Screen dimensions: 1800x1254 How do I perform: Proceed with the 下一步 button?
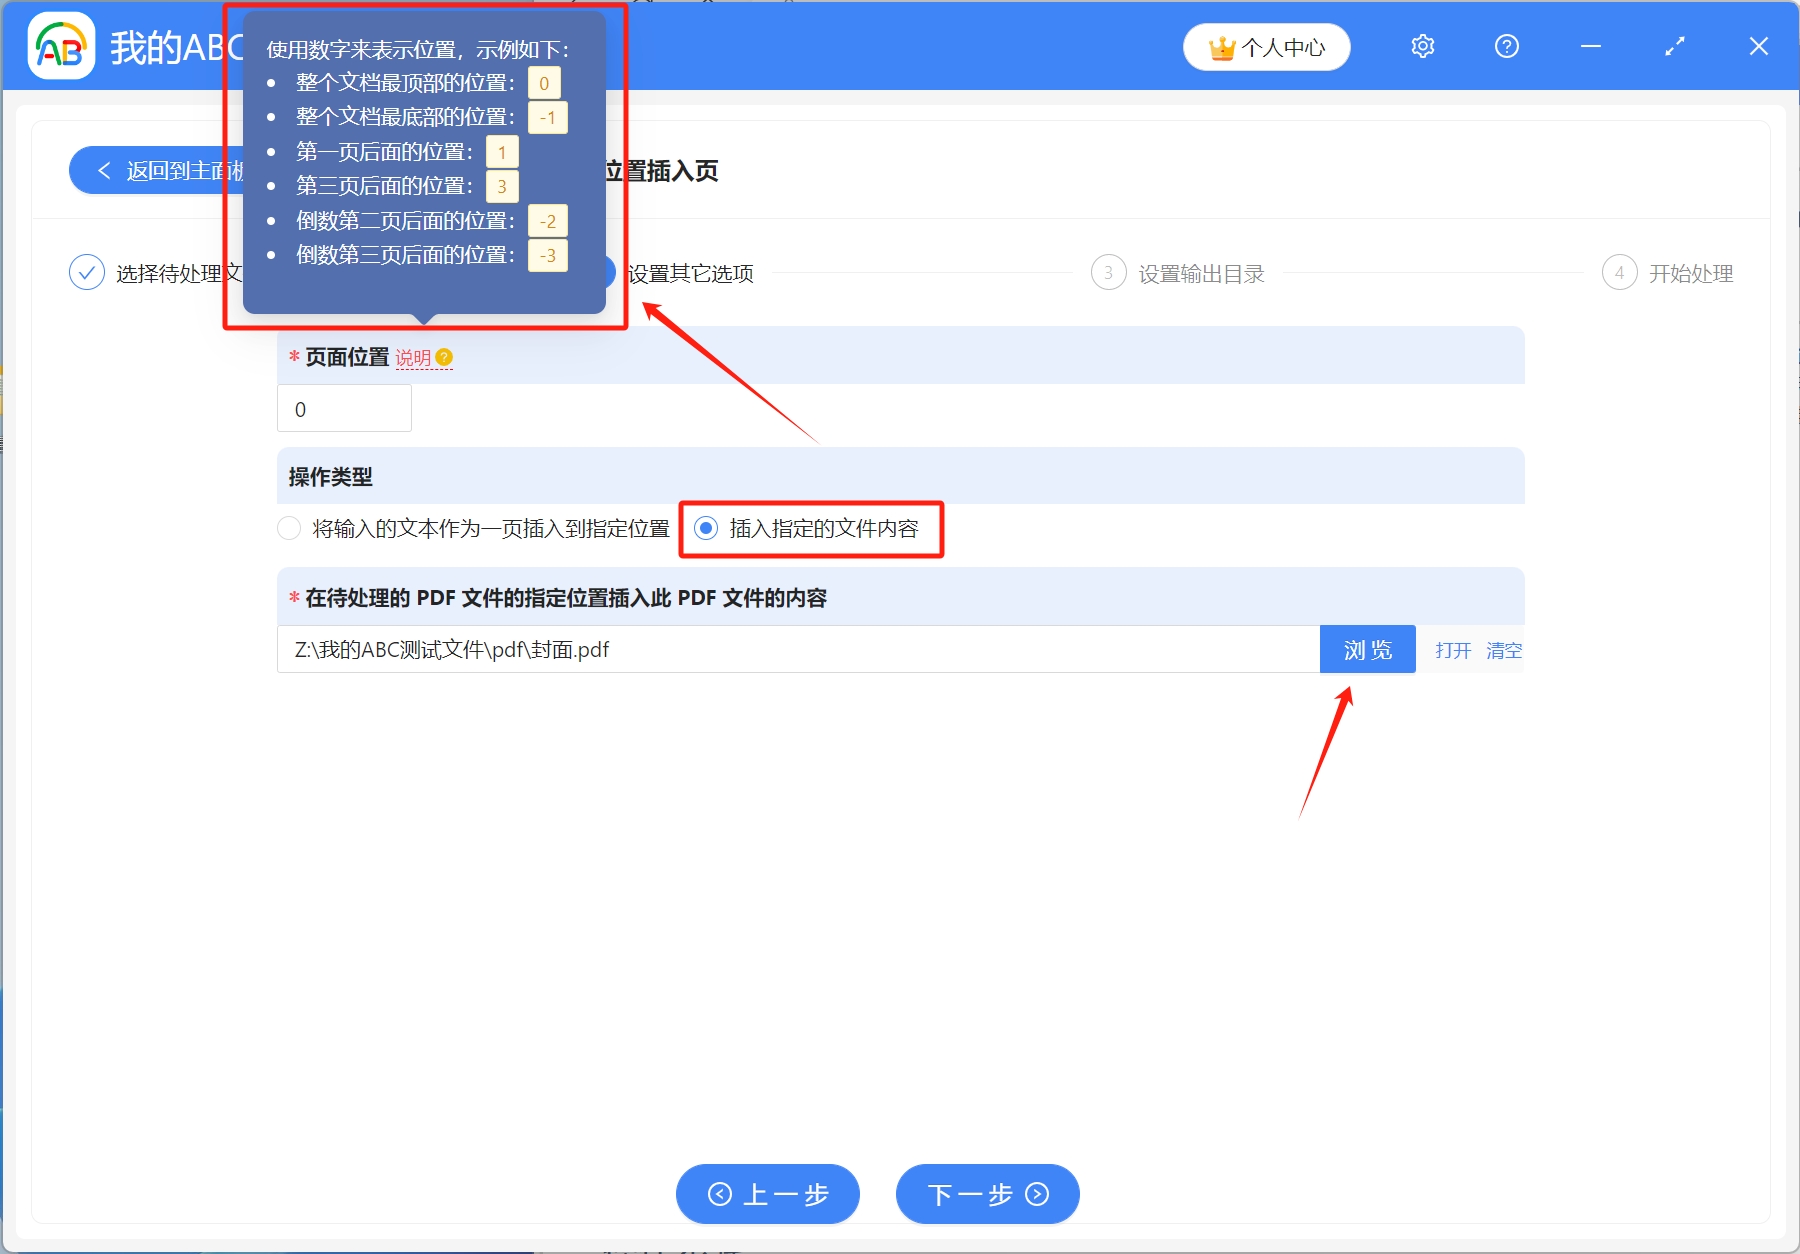(x=986, y=1194)
